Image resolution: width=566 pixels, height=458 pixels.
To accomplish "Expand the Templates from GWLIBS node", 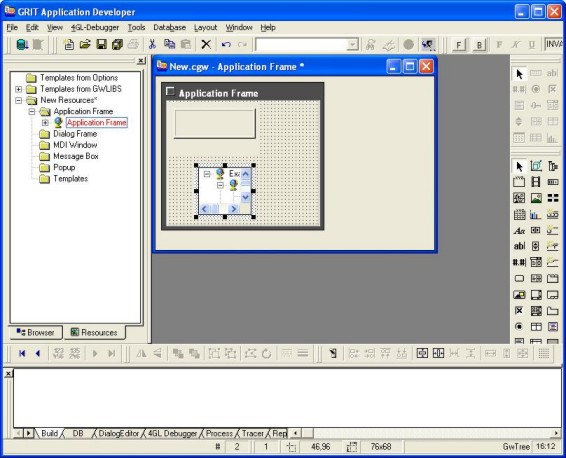I will pos(18,89).
